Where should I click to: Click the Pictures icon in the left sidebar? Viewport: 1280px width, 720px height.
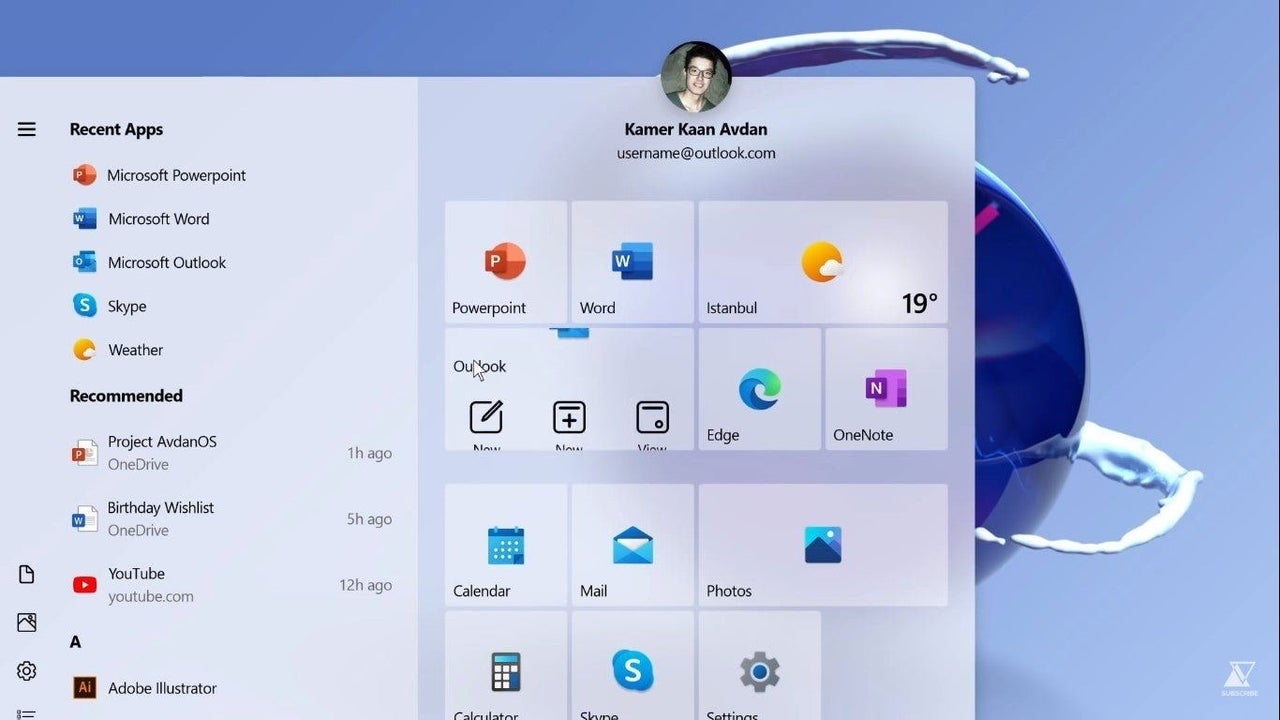coord(27,622)
